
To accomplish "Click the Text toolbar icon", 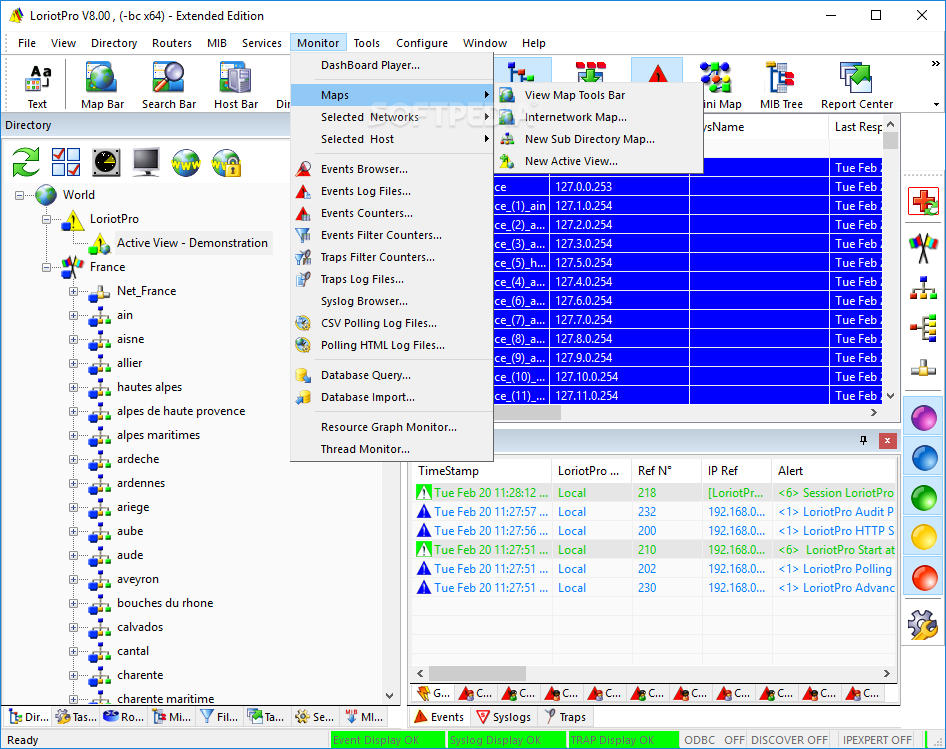I will coord(37,86).
